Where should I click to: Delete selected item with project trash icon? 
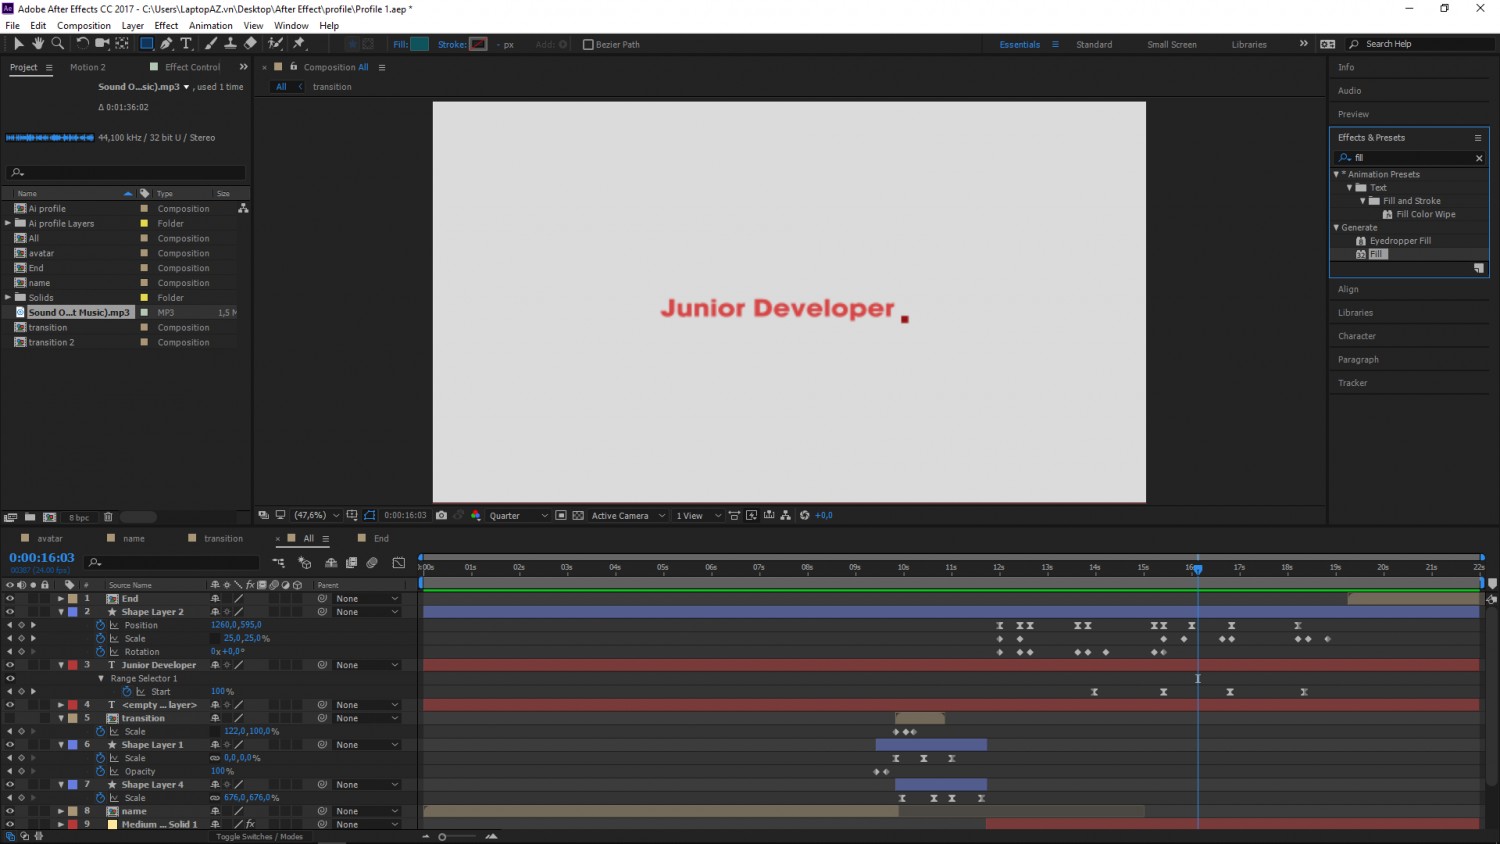pyautogui.click(x=108, y=517)
